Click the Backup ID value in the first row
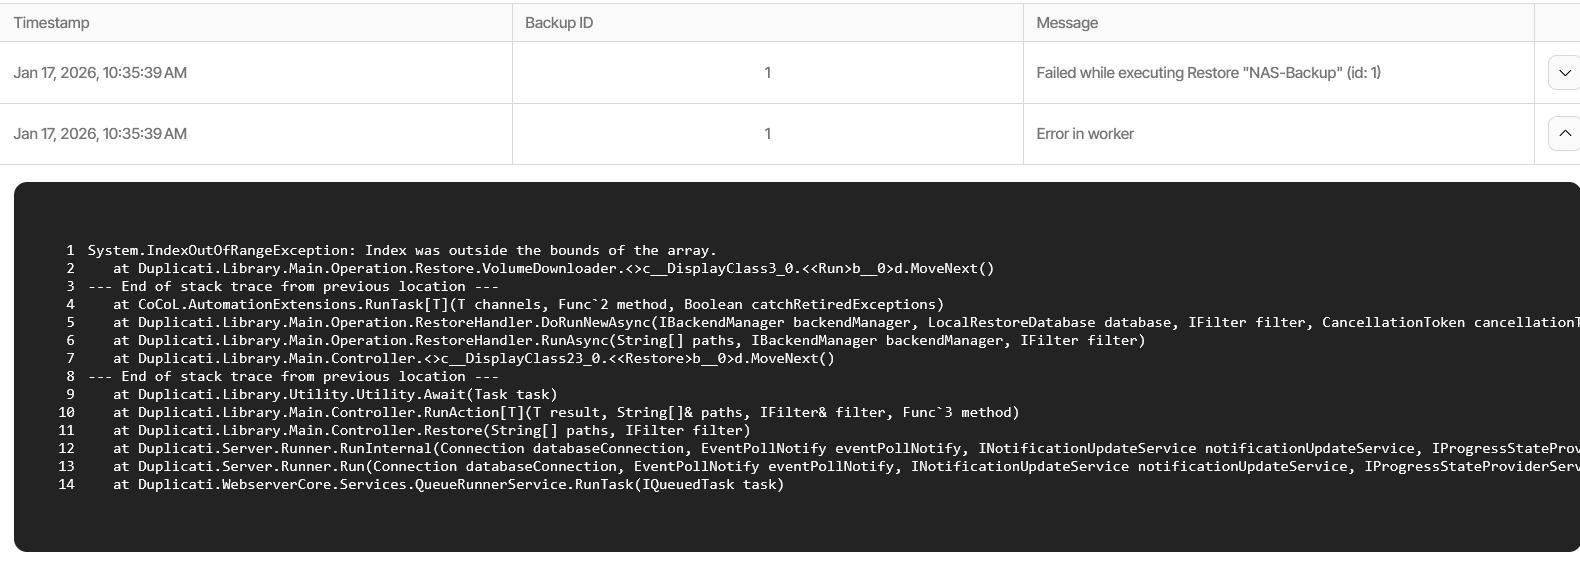This screenshot has width=1580, height=567. pos(767,73)
